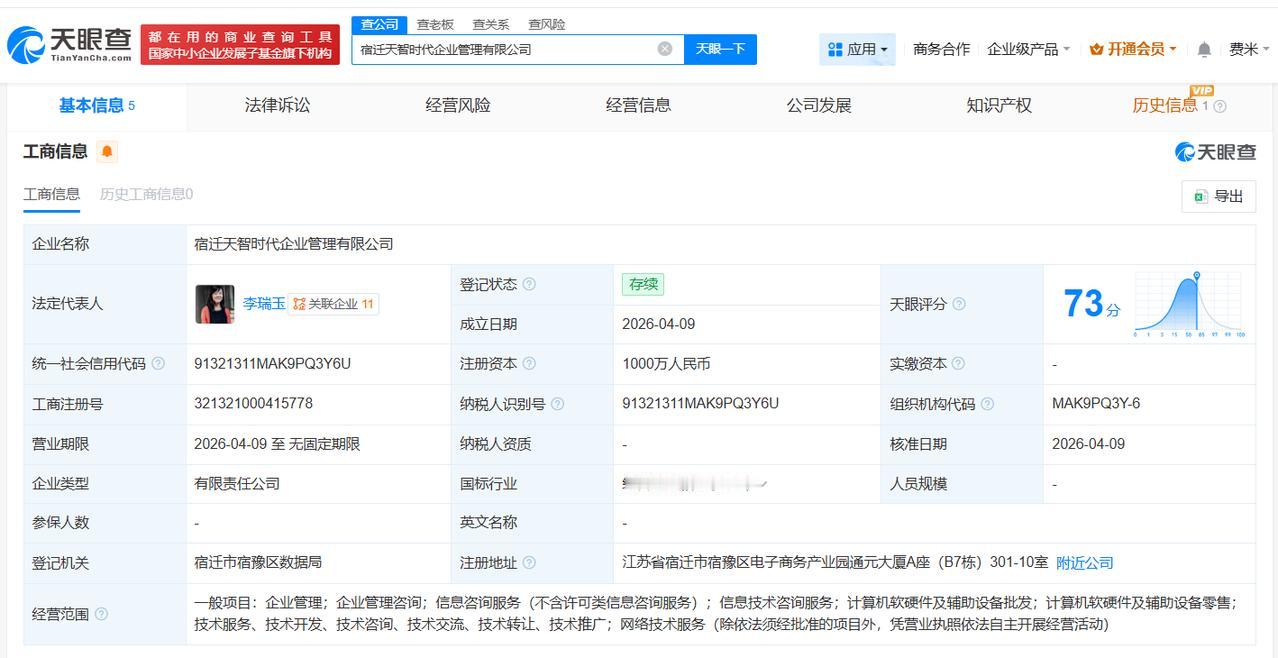Screen dimensions: 1278x658
Task: Switch to the 法律诉讼 tab
Action: [277, 106]
